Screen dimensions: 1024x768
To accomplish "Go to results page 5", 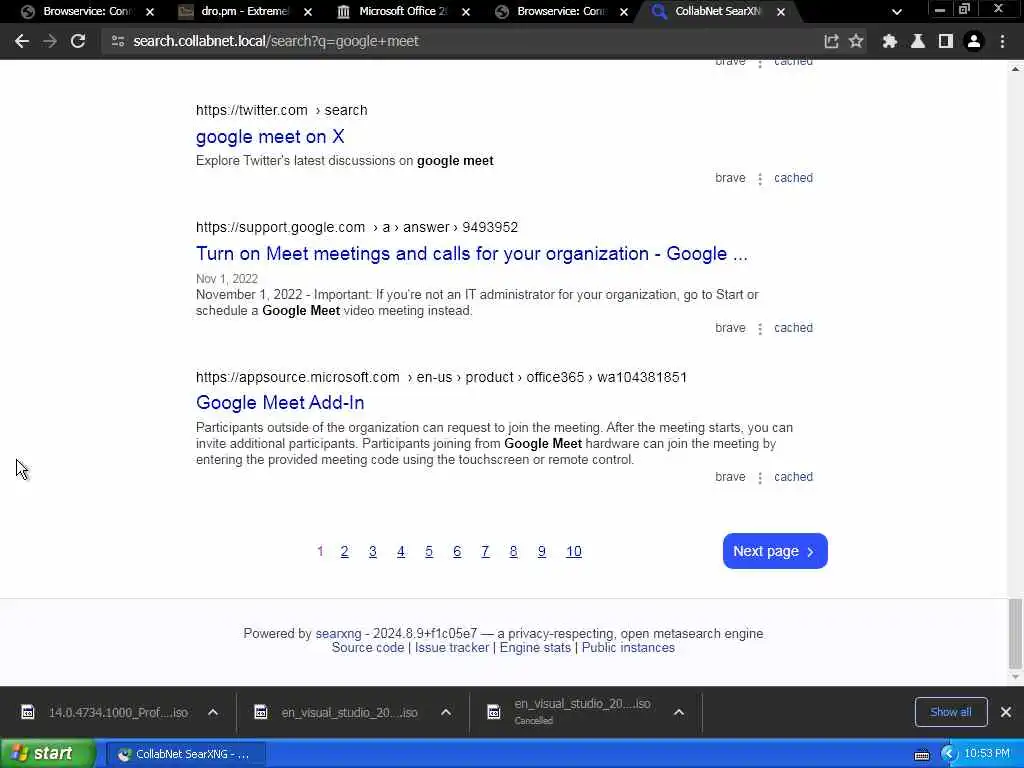I will click(x=428, y=552).
